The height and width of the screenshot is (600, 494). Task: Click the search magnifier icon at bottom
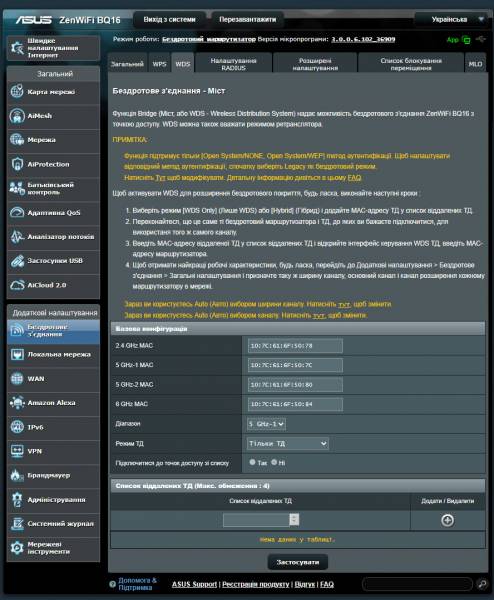pyautogui.click(x=482, y=584)
